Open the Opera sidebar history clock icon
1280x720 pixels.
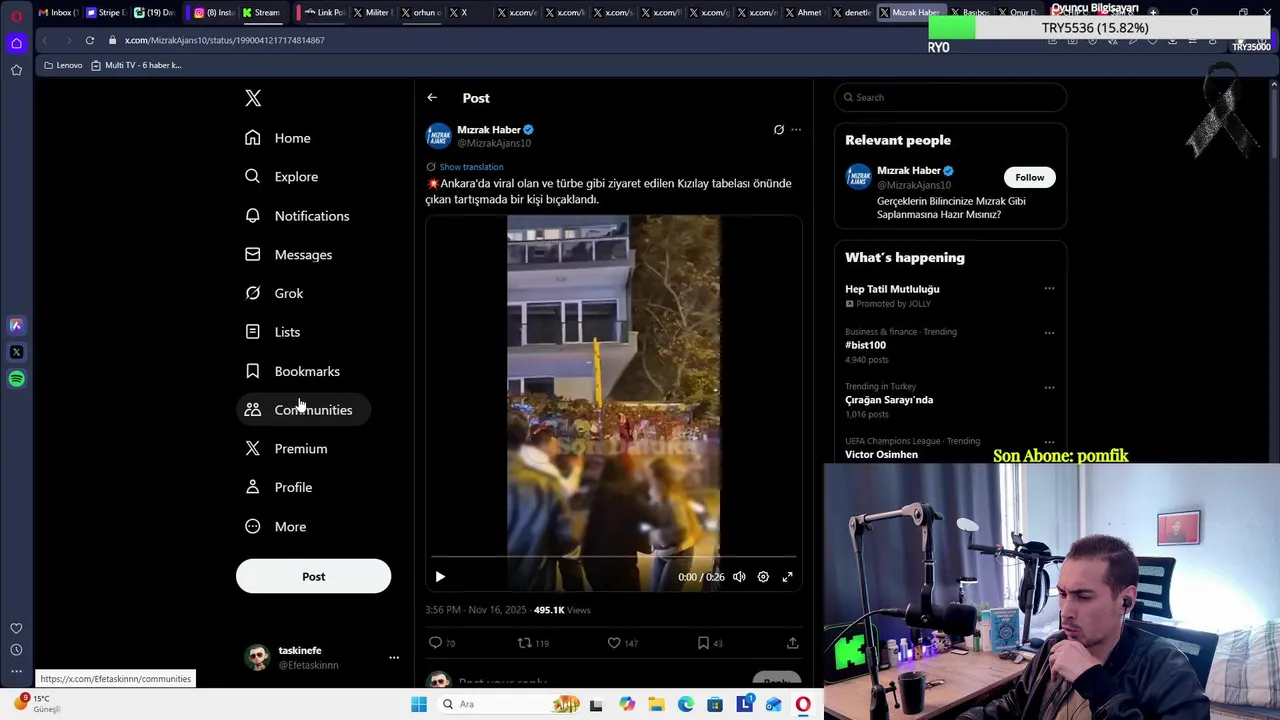(x=16, y=650)
